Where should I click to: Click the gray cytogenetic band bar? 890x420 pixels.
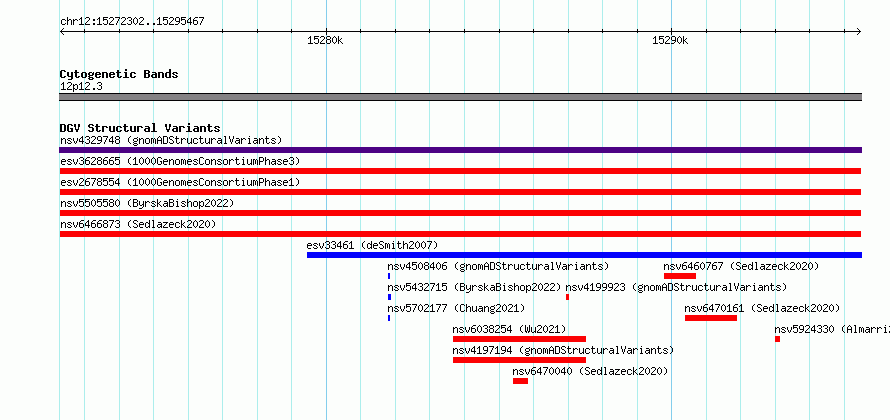[x=460, y=97]
